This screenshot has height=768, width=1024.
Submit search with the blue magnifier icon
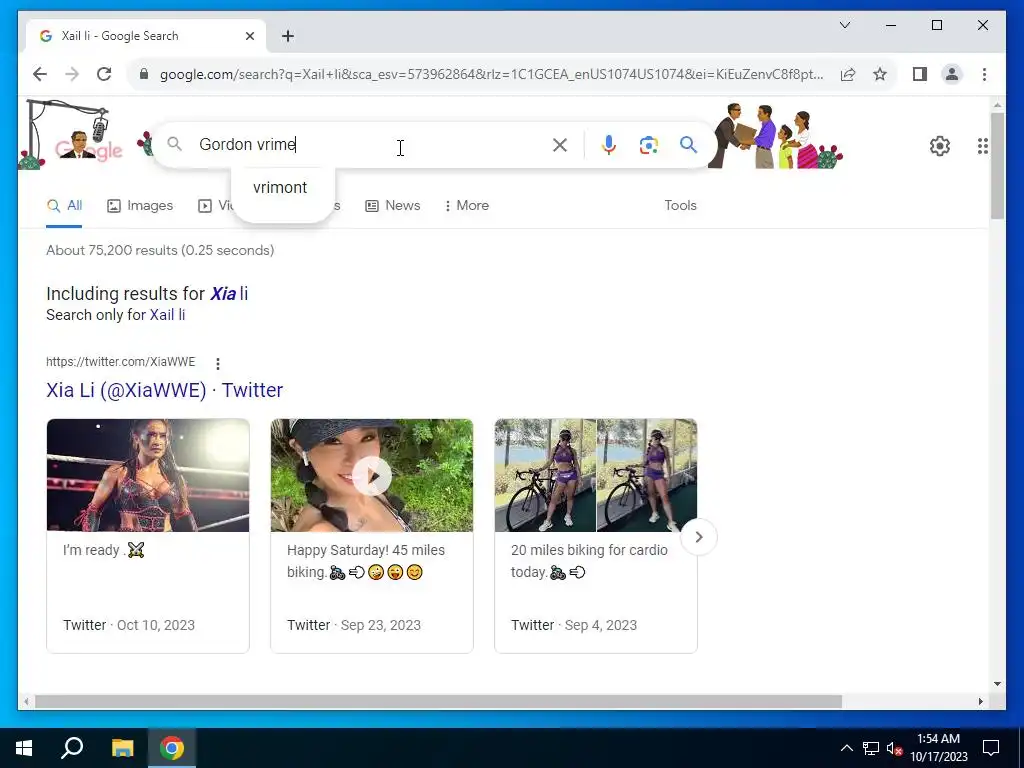point(688,145)
